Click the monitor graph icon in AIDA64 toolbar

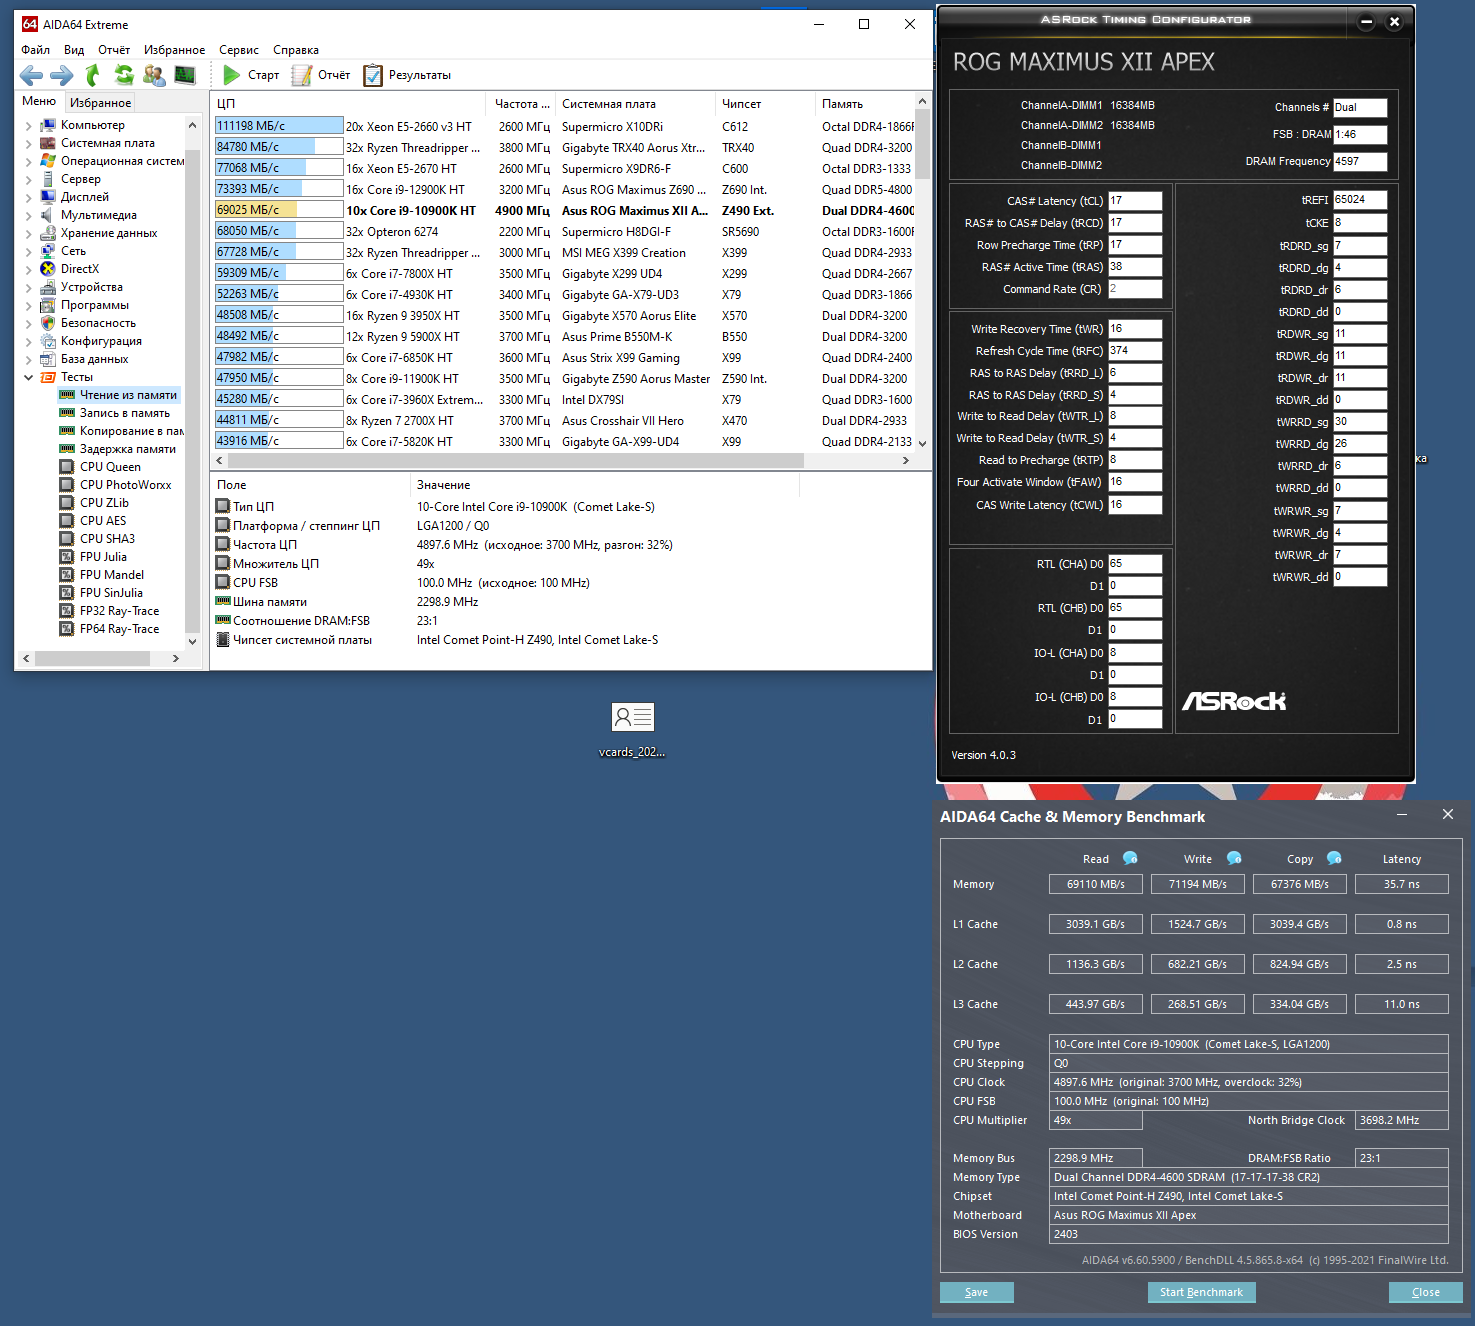click(x=185, y=75)
